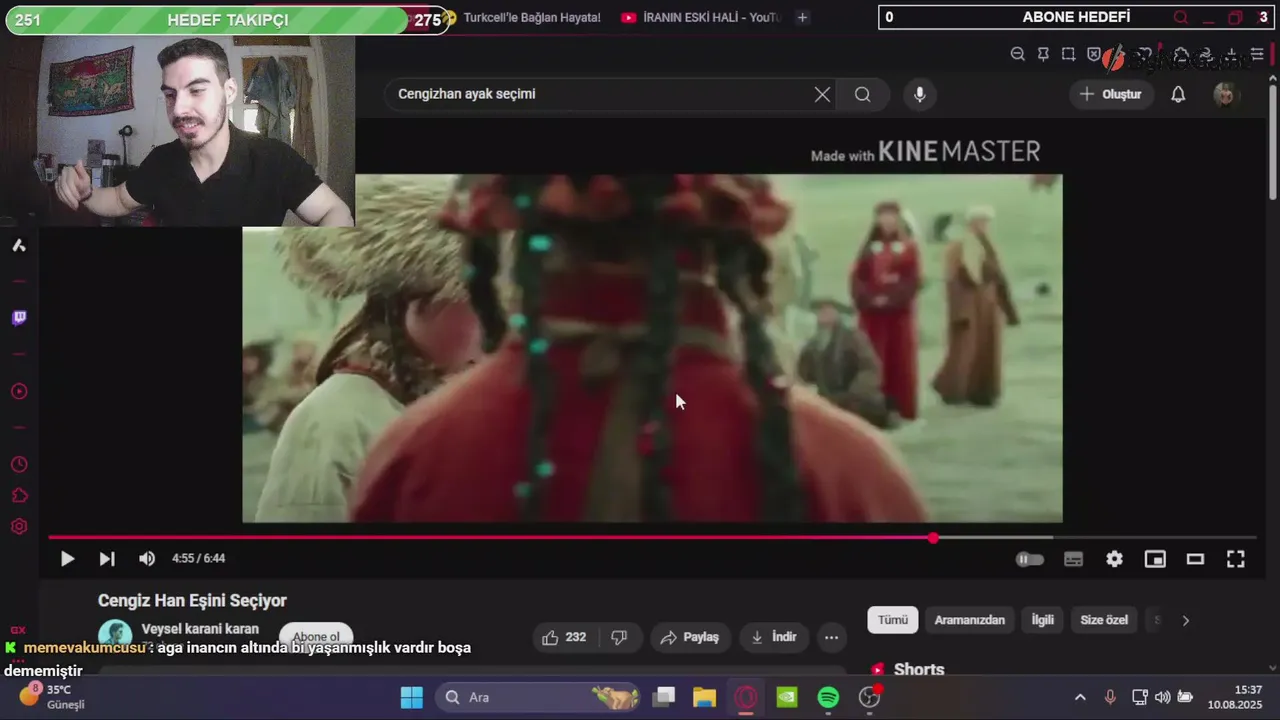Open File Explorer from taskbar
This screenshot has height=720, width=1280.
point(705,697)
